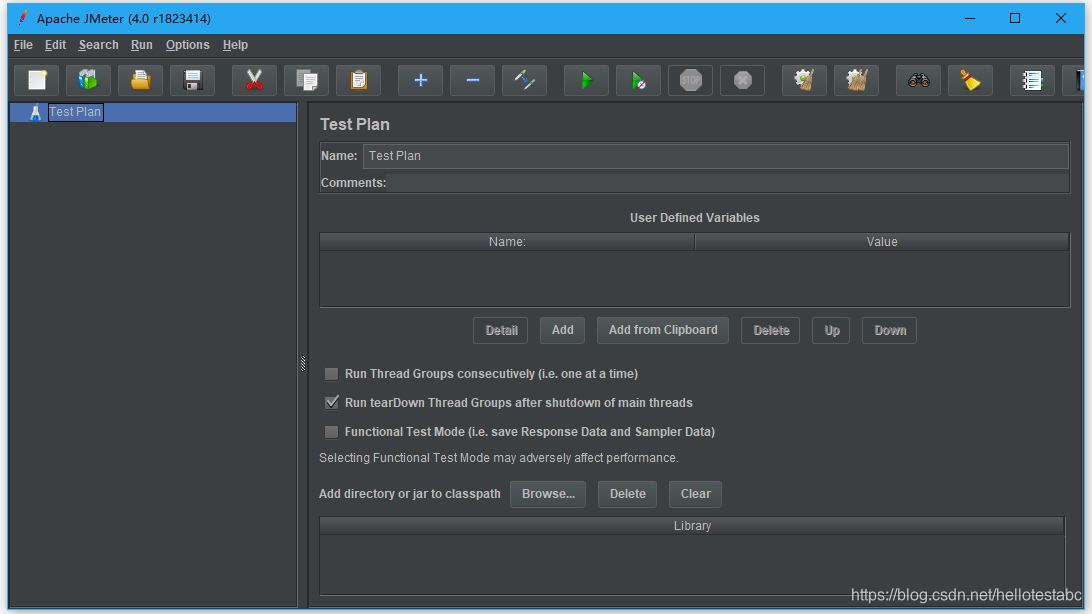Open the Templates icon in toolbar
Screen dimensions: 1092x614
click(88, 81)
